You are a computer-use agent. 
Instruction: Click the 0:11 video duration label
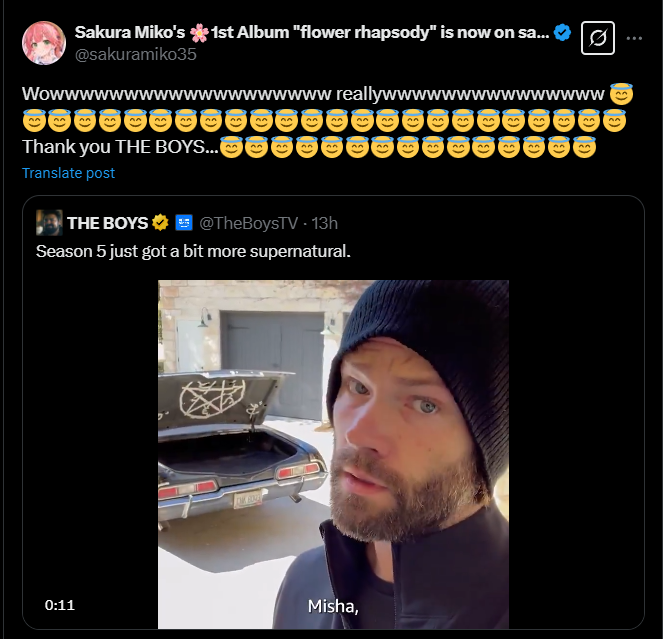tap(60, 605)
